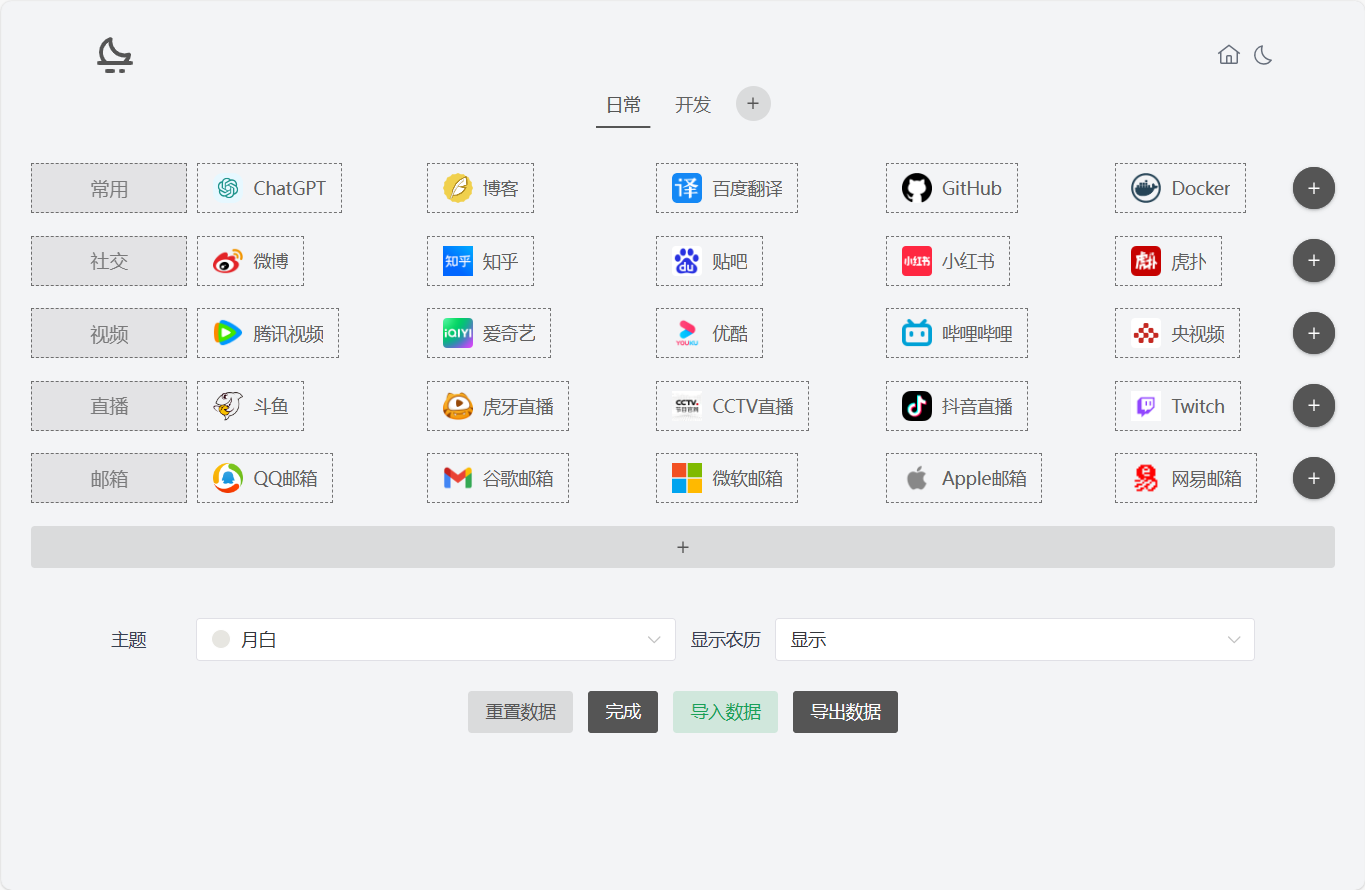
Task: Click the wide add-category plus bar
Action: click(x=682, y=547)
